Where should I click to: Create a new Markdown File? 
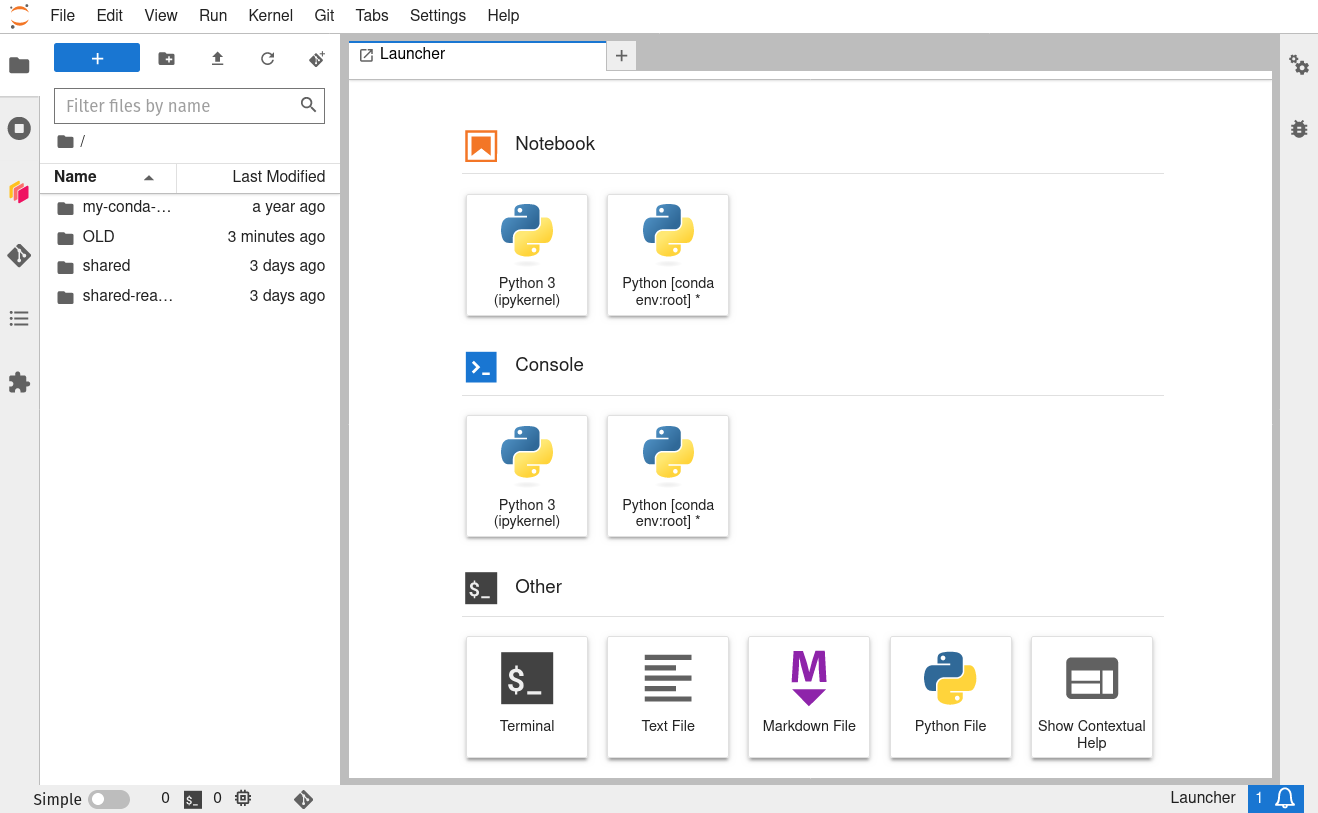point(809,696)
